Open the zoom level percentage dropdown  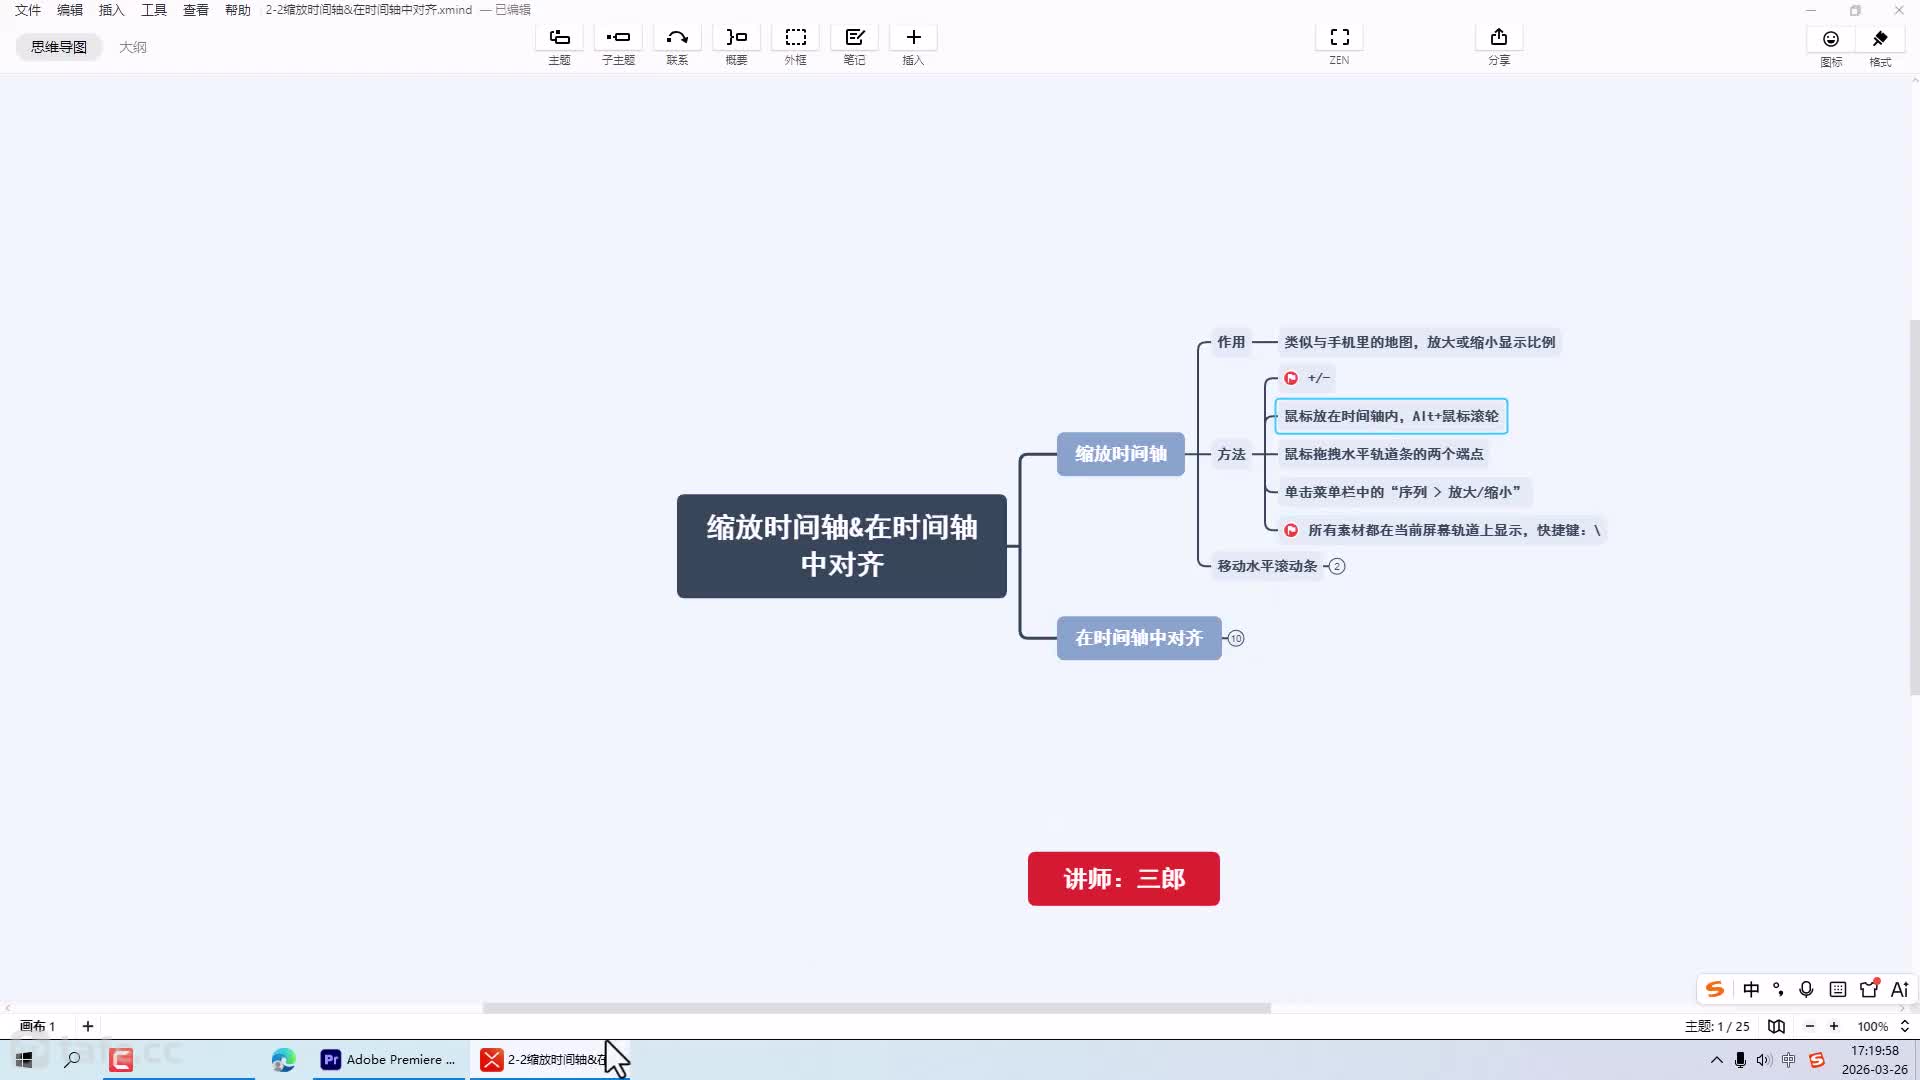[1882, 1026]
